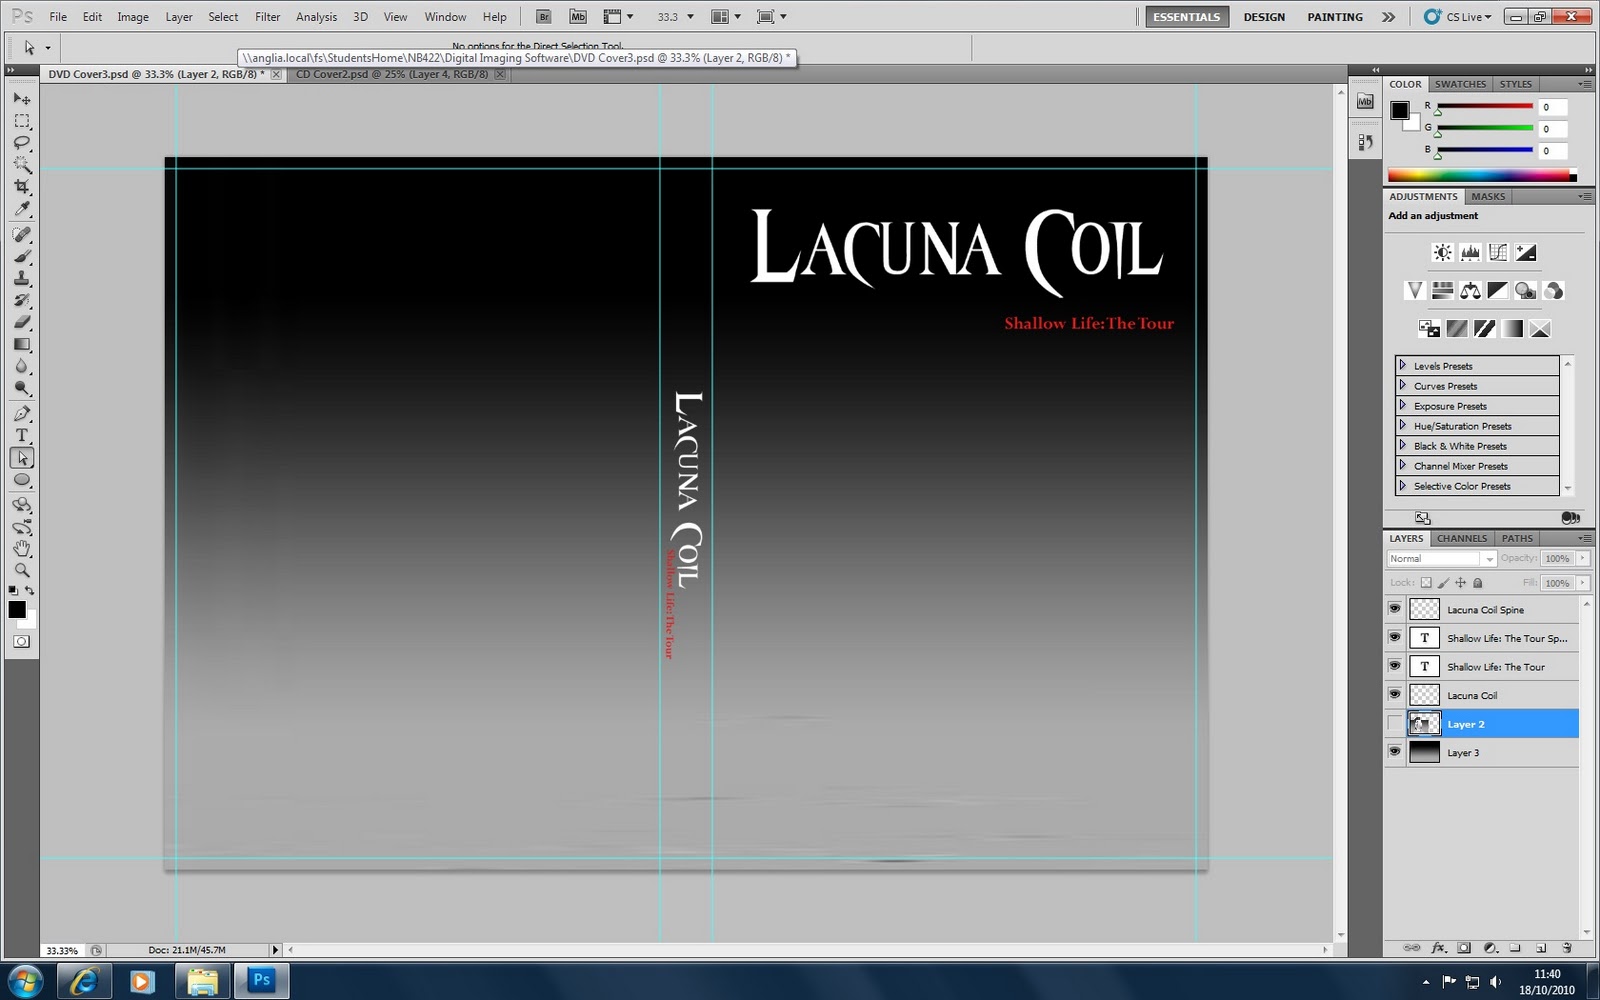
Task: Select the Crop tool
Action: [22, 187]
